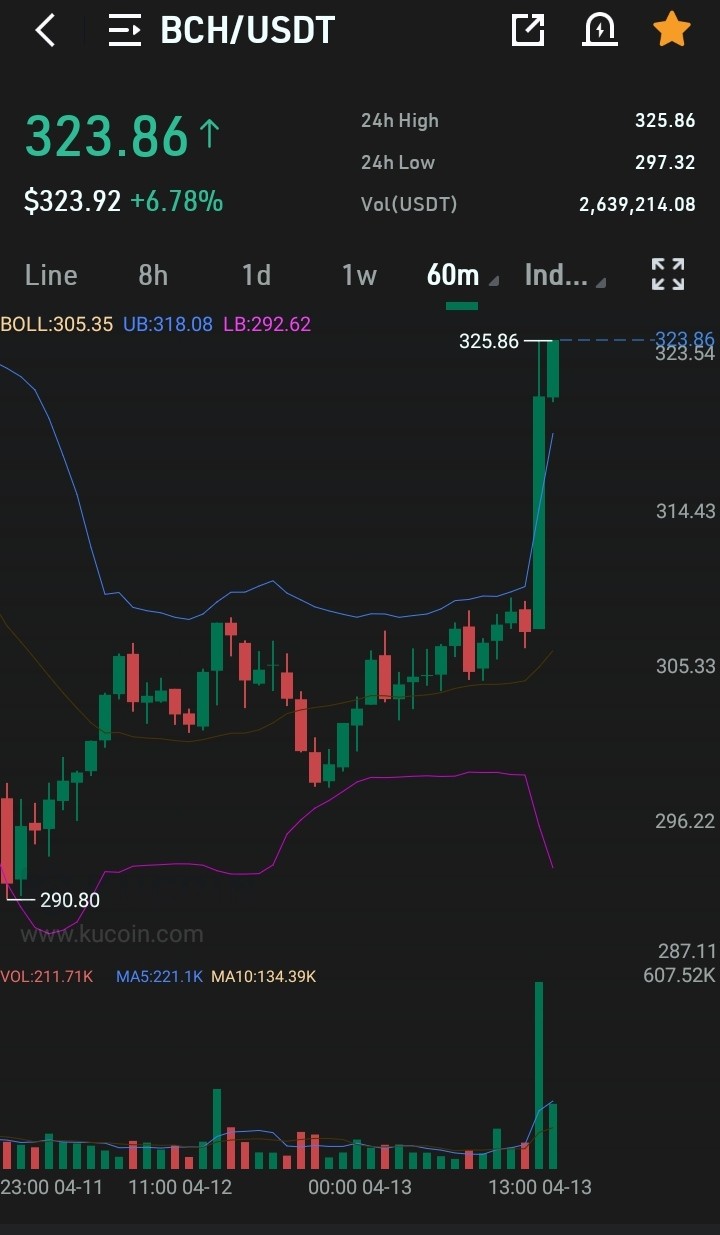This screenshot has width=720, height=1235.
Task: Tap the 24h High value 325.86
Action: pos(665,121)
